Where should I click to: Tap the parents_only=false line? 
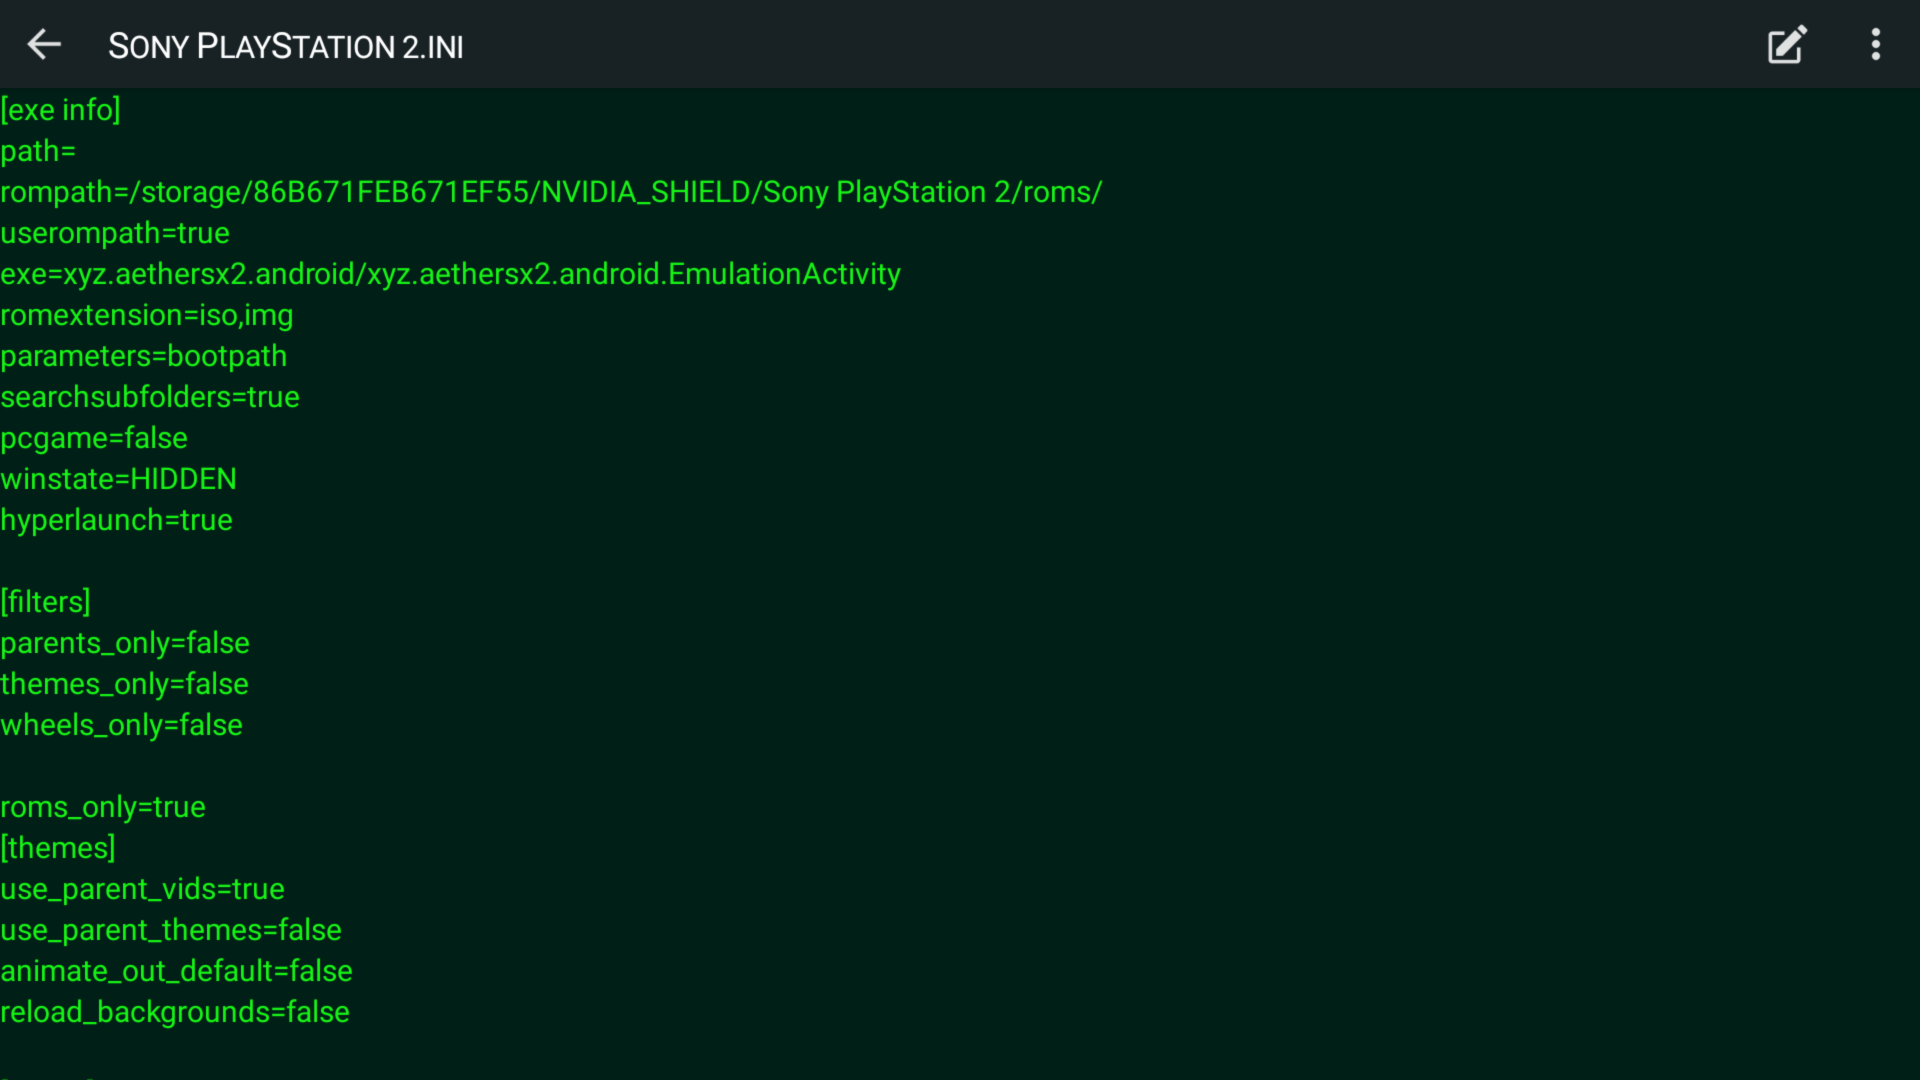[125, 643]
